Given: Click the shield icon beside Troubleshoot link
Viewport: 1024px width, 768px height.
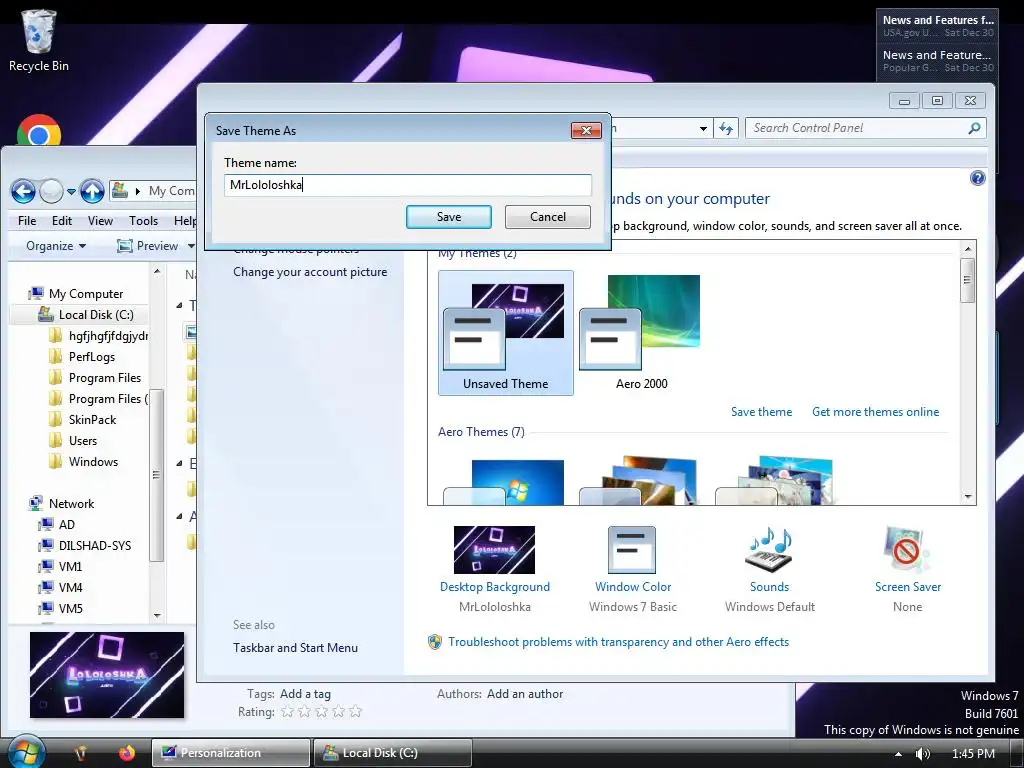Looking at the screenshot, I should (434, 642).
